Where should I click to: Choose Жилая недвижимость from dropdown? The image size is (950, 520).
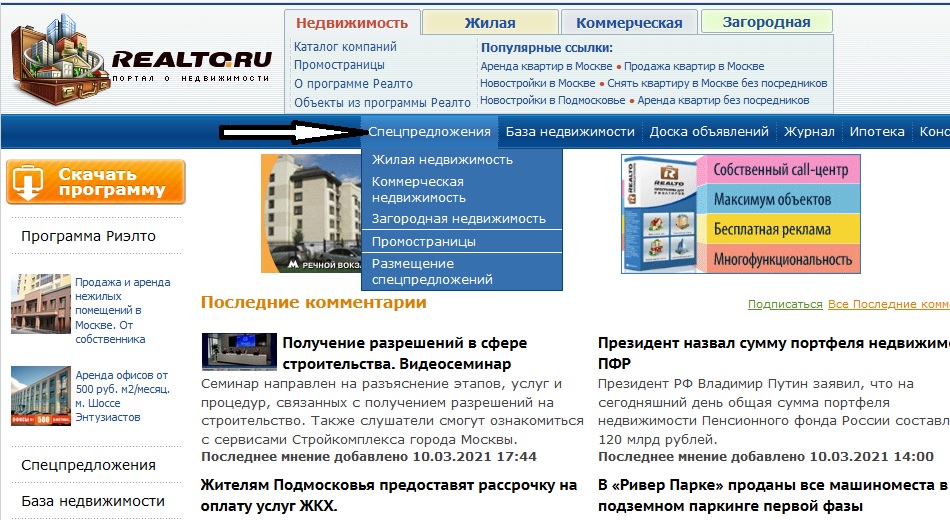point(442,160)
